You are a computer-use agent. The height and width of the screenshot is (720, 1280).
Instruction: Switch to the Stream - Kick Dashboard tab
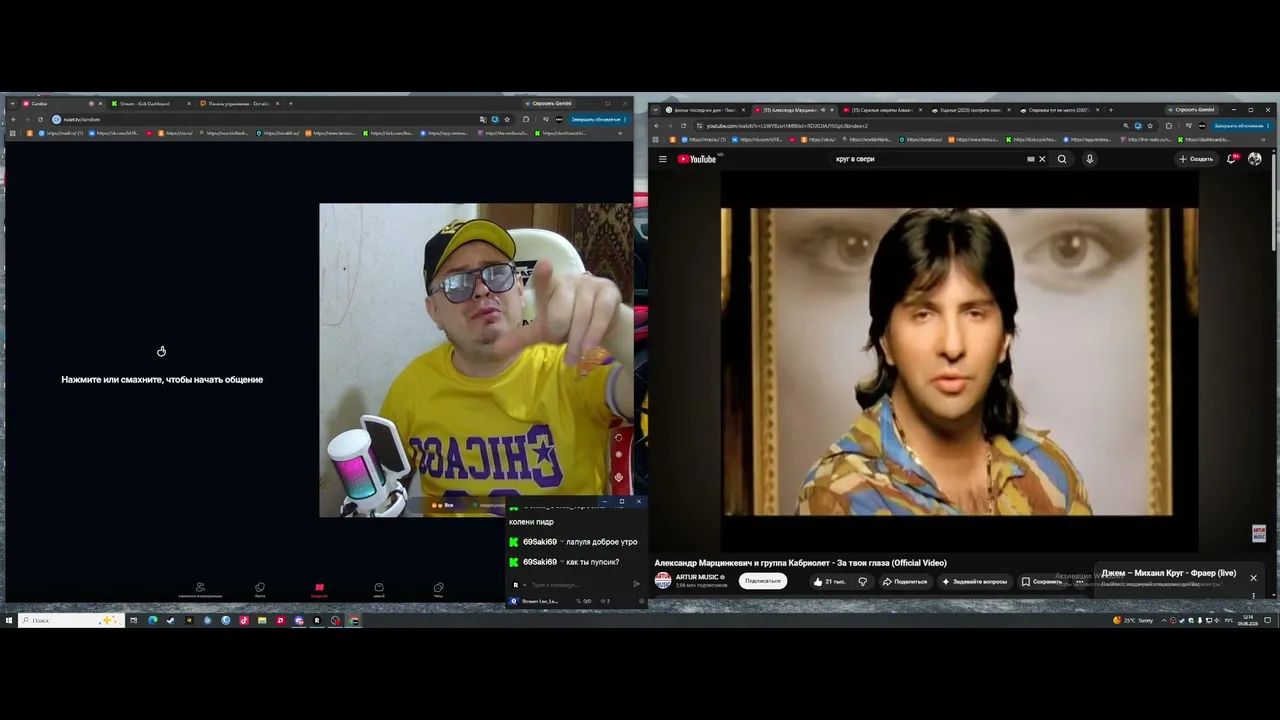(x=149, y=103)
